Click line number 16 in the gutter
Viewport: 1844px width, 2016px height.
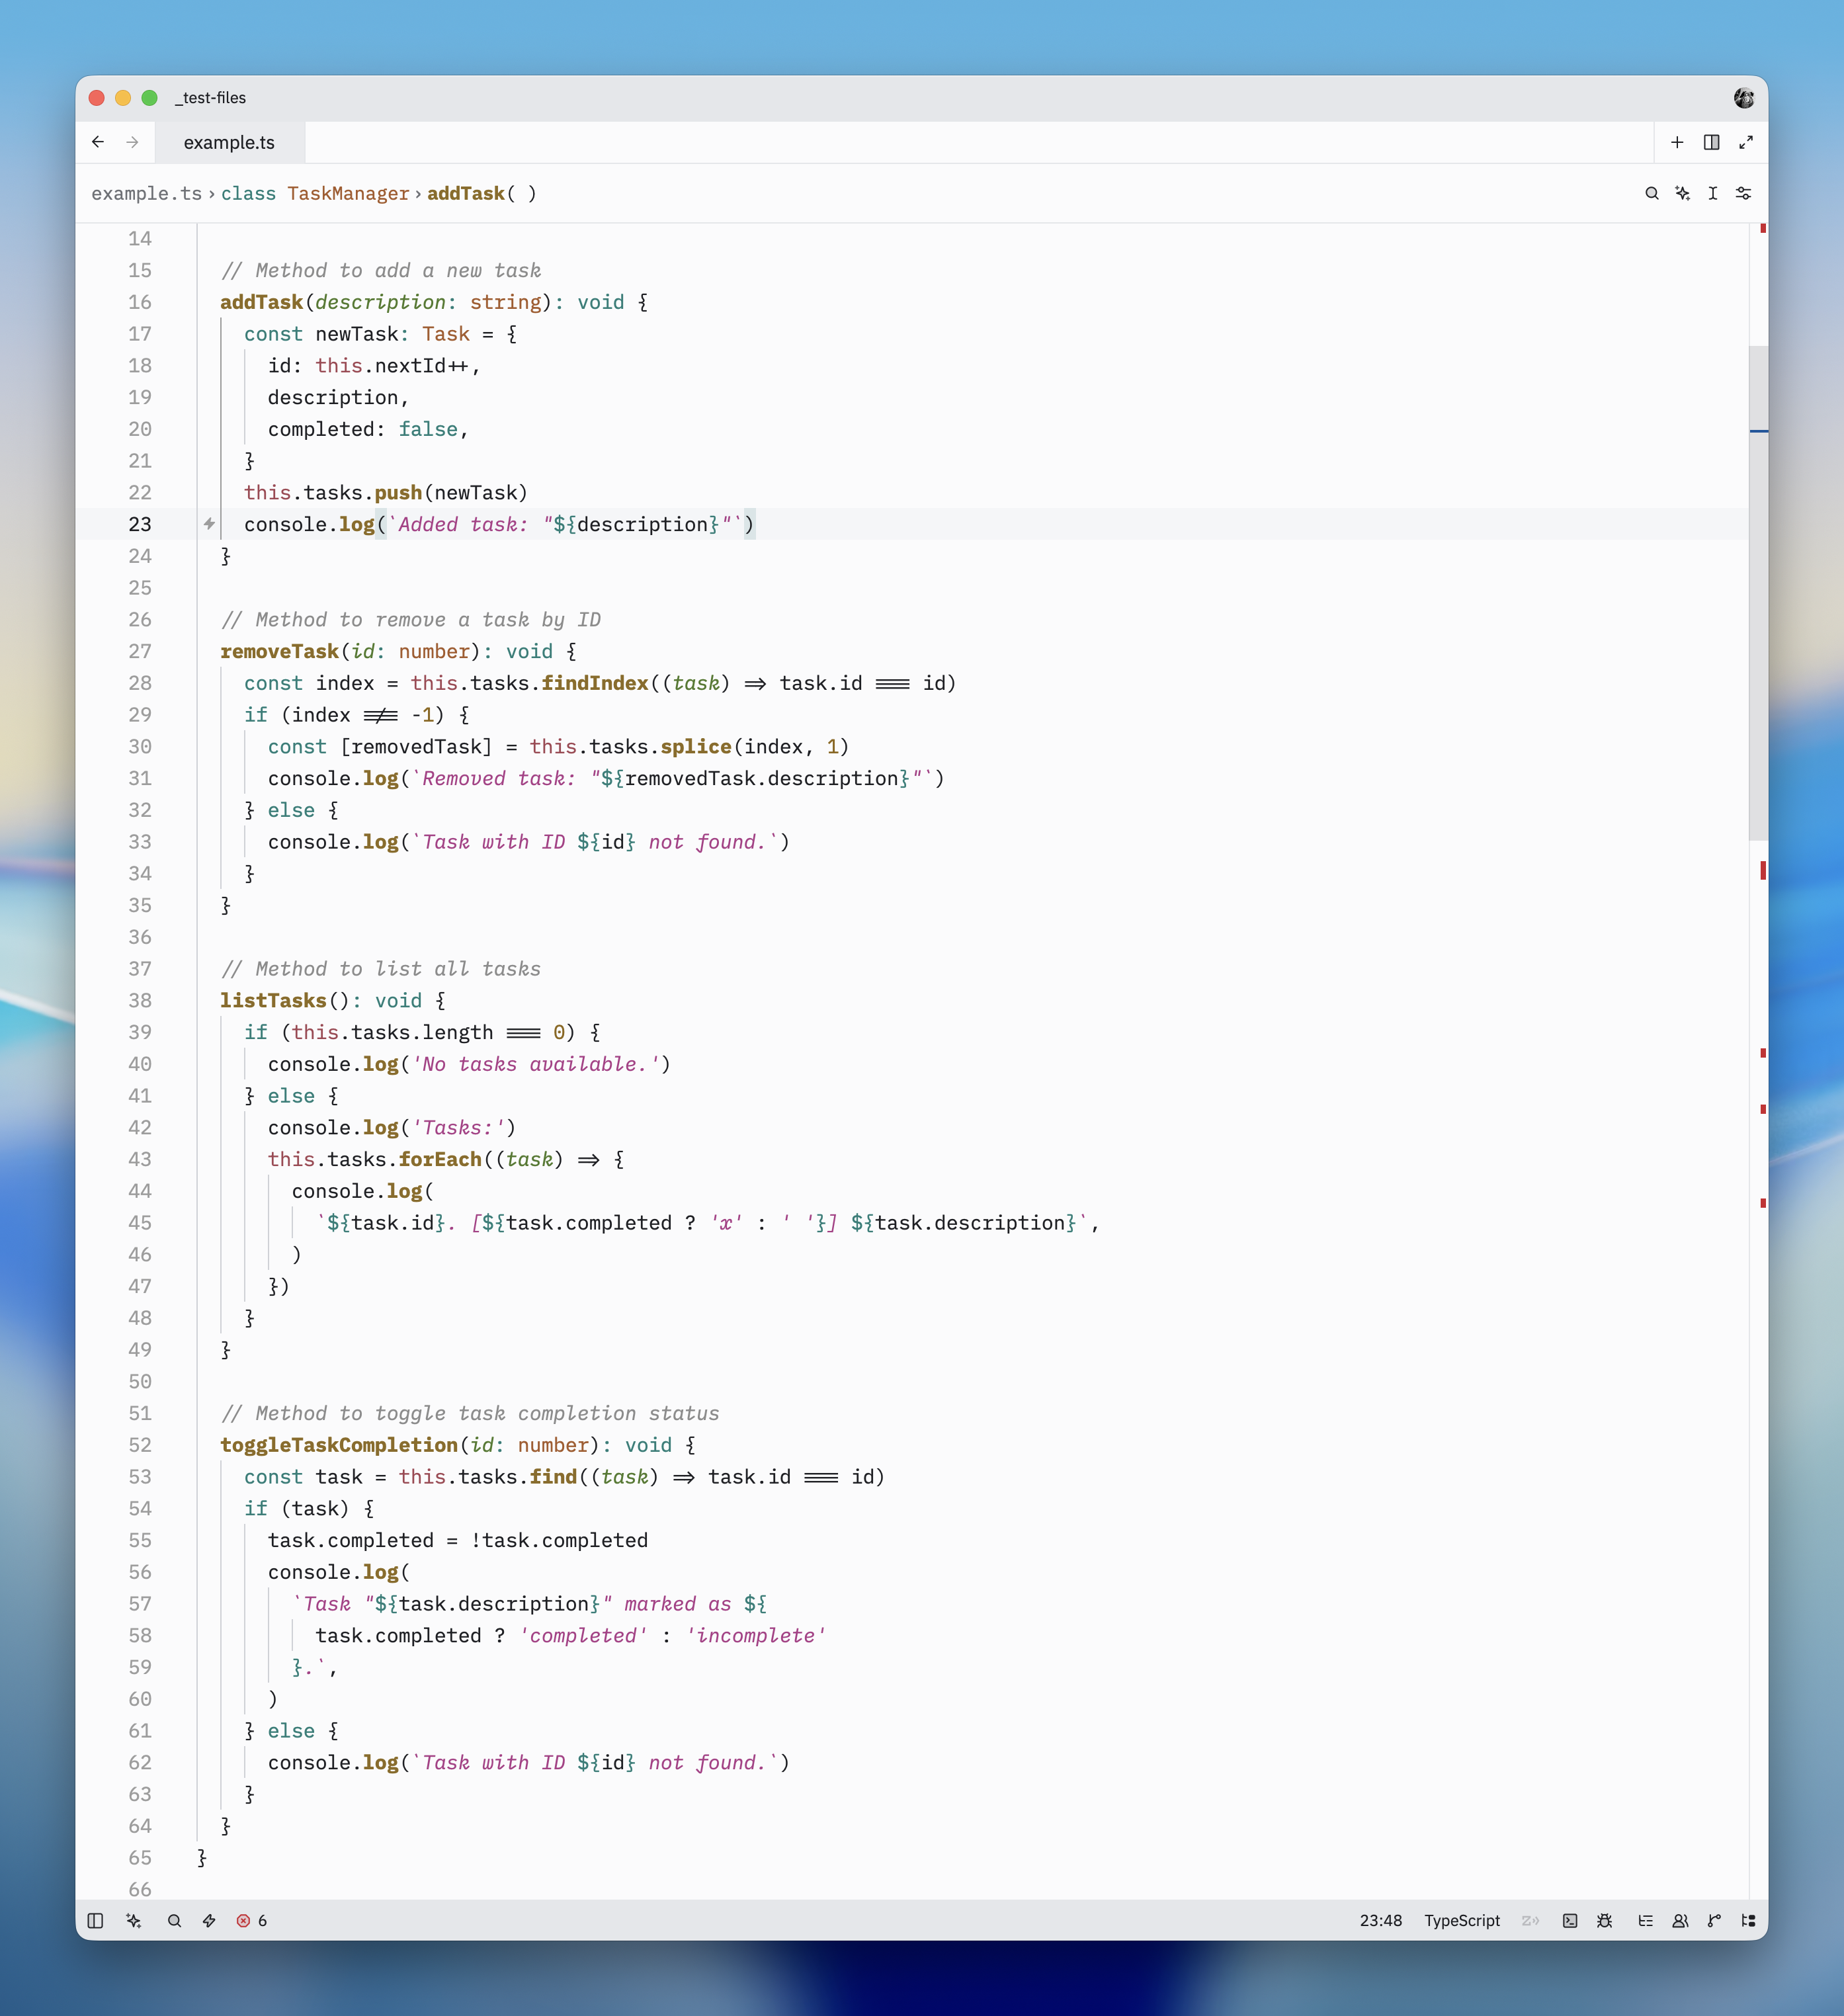click(x=140, y=302)
